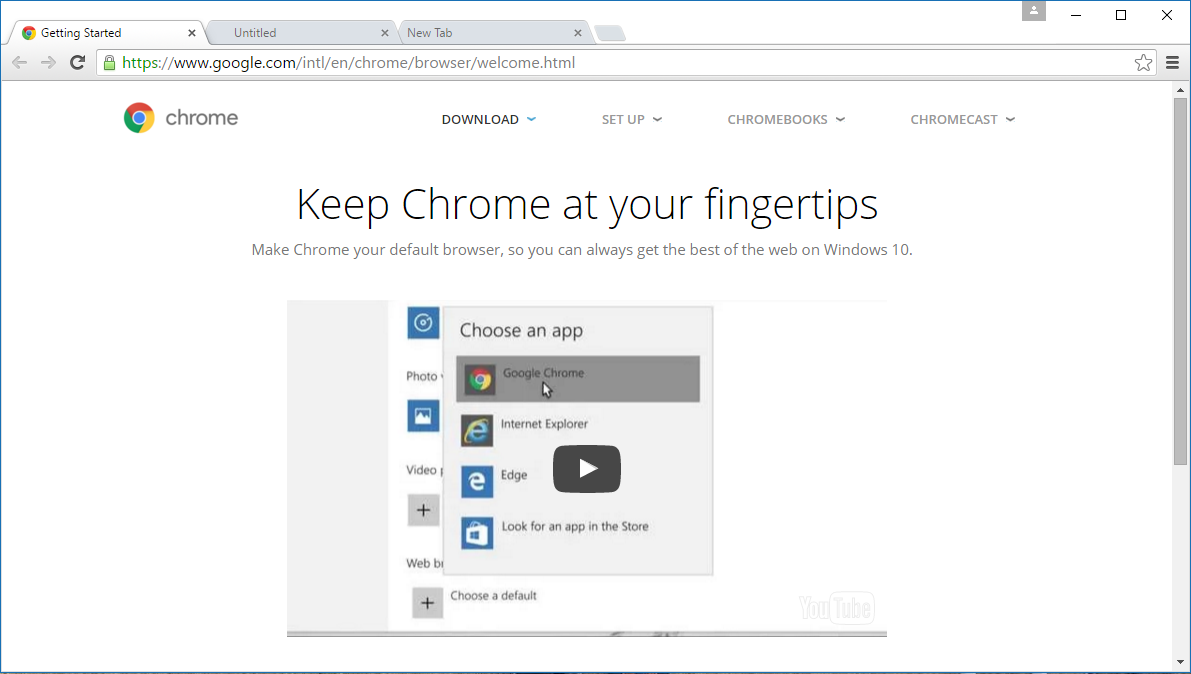The width and height of the screenshot is (1191, 674).
Task: Click the scrollbar up arrow
Action: pos(1180,90)
